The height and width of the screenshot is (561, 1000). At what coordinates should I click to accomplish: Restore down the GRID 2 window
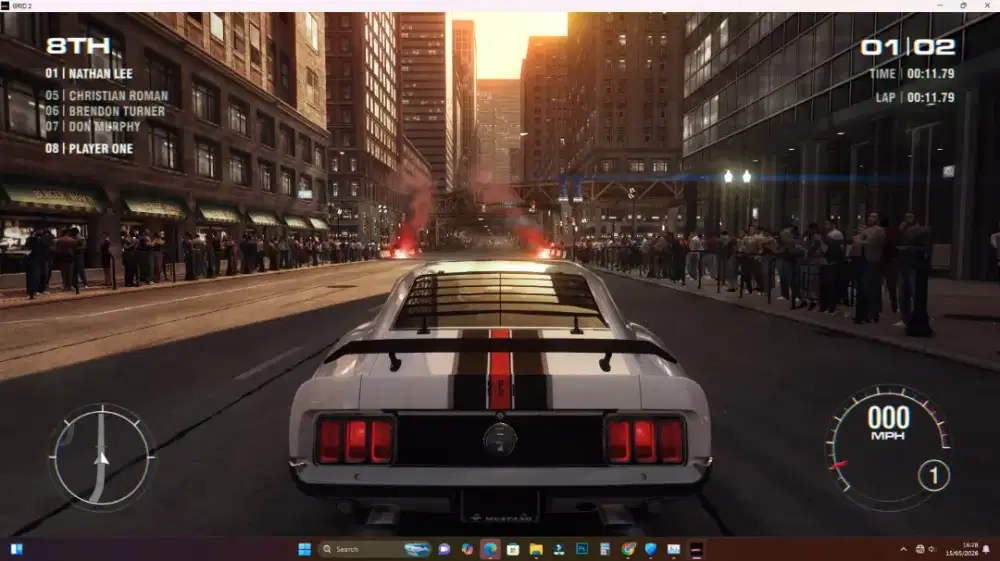(x=964, y=6)
